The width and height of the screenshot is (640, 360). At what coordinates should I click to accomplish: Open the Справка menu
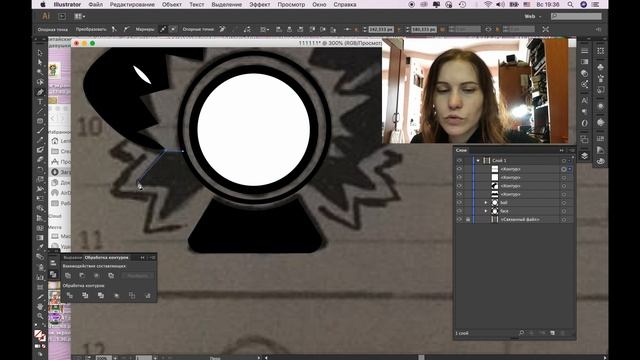coord(345,4)
